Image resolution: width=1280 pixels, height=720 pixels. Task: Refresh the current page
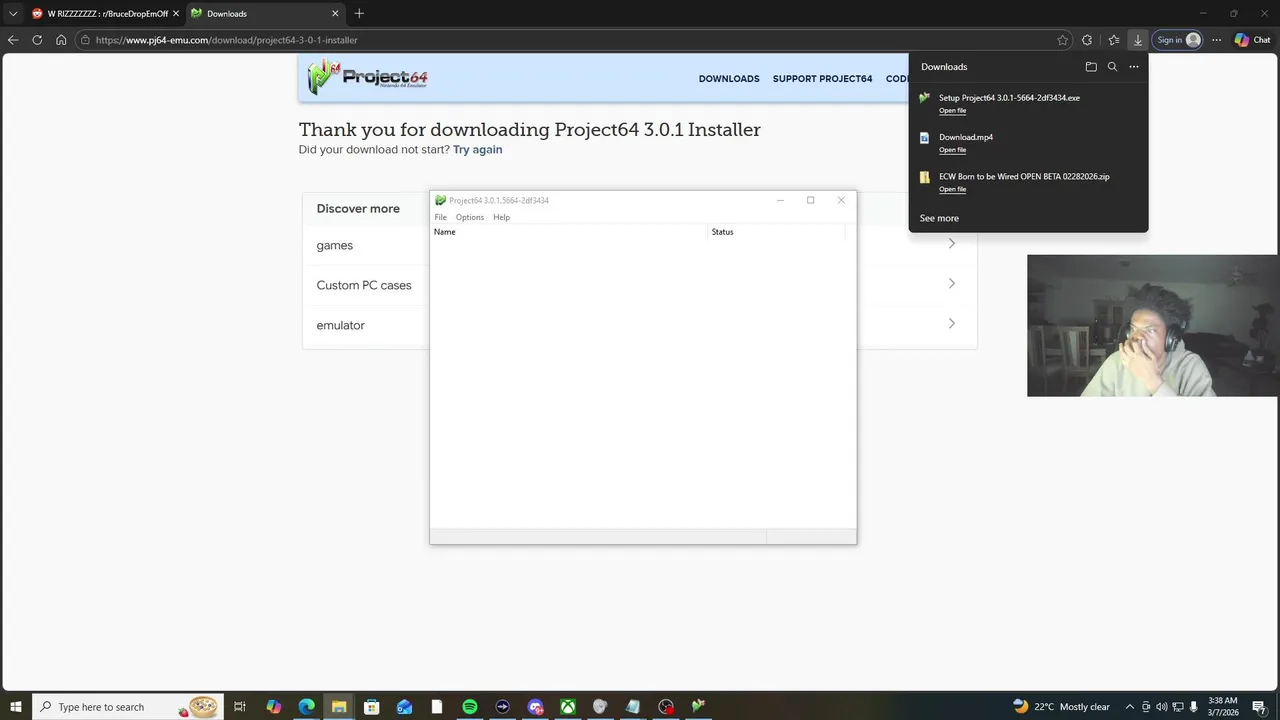[x=37, y=40]
